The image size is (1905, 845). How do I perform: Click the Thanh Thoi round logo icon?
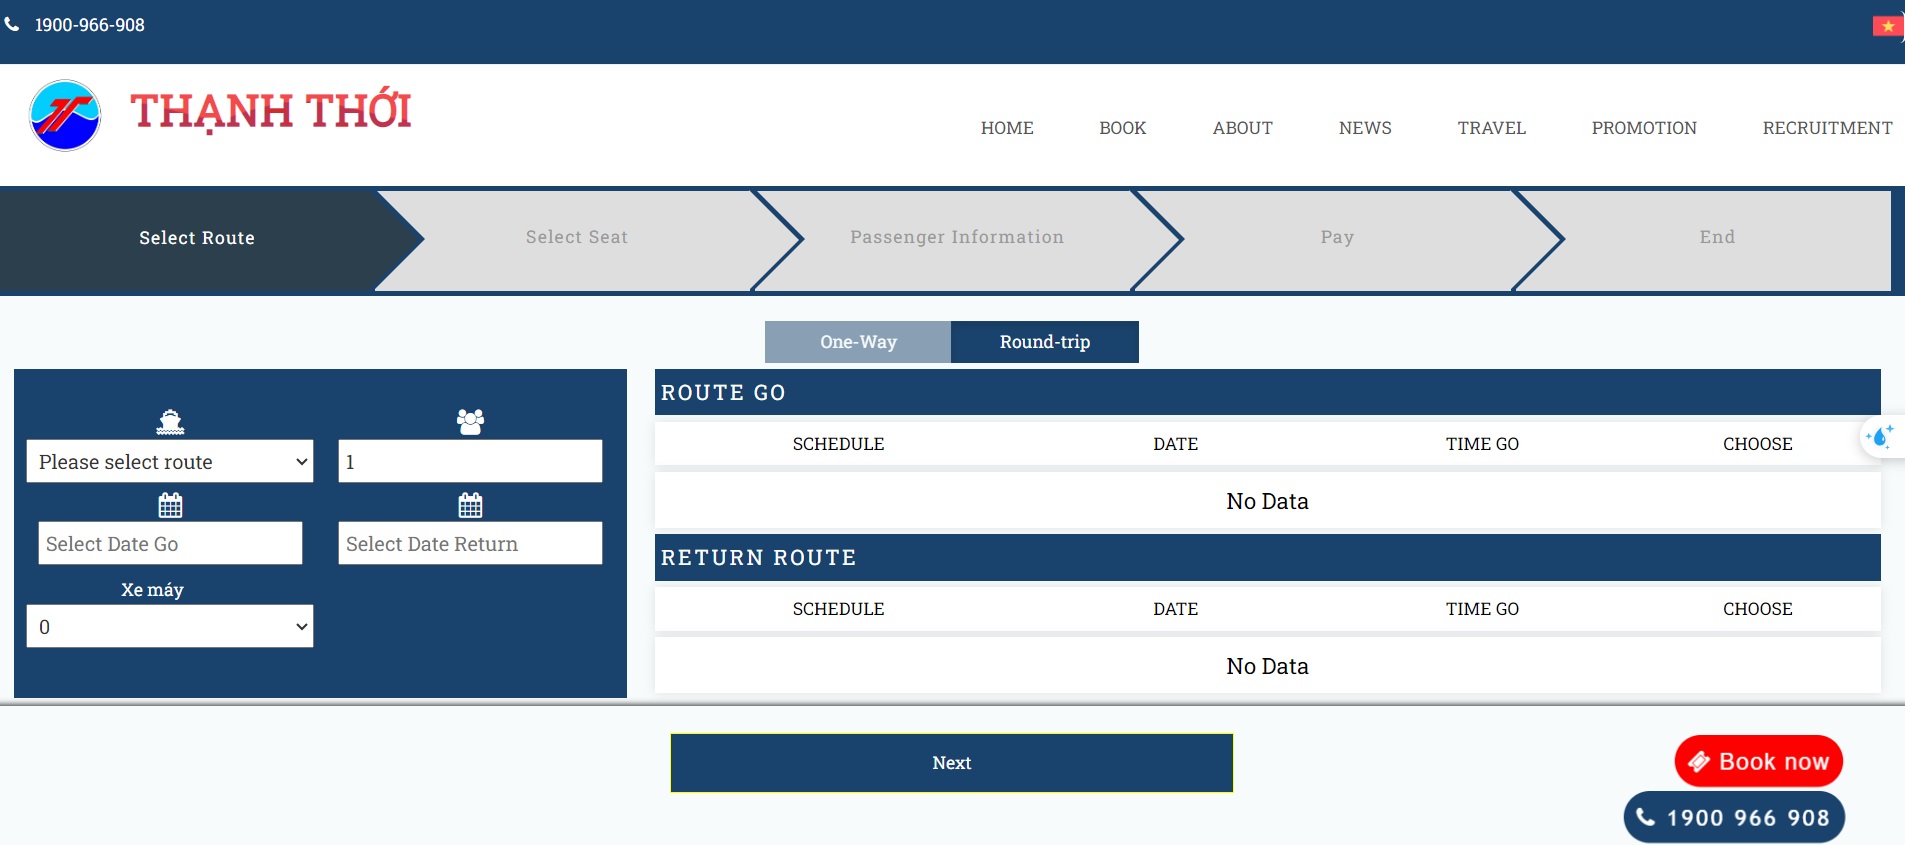[x=65, y=116]
